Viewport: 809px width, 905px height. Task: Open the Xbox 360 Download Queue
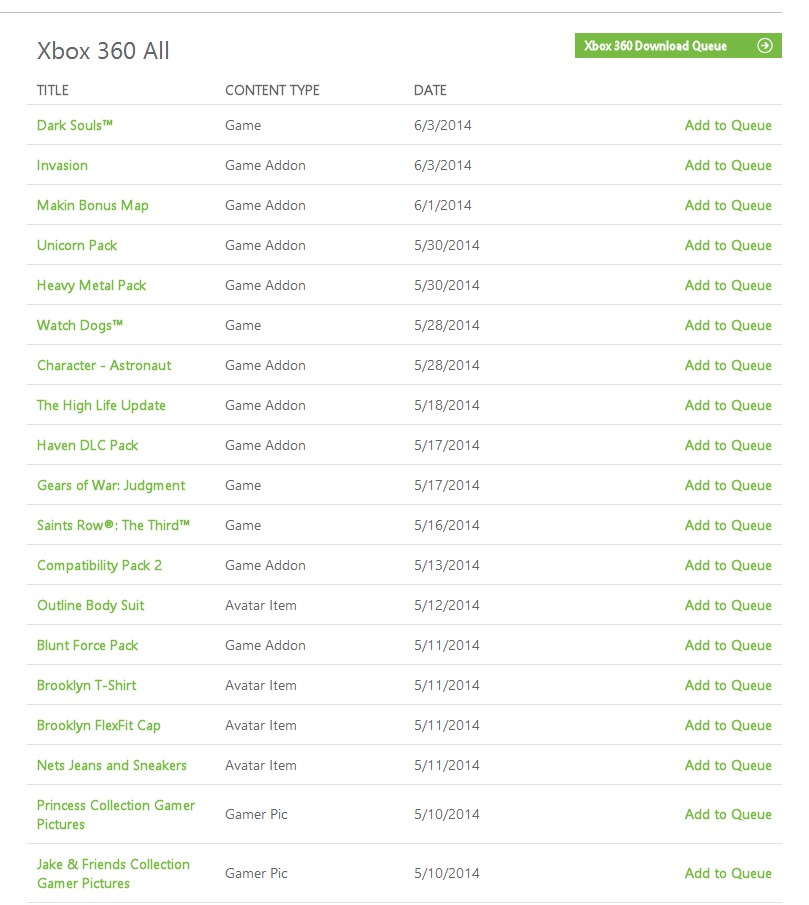click(656, 46)
